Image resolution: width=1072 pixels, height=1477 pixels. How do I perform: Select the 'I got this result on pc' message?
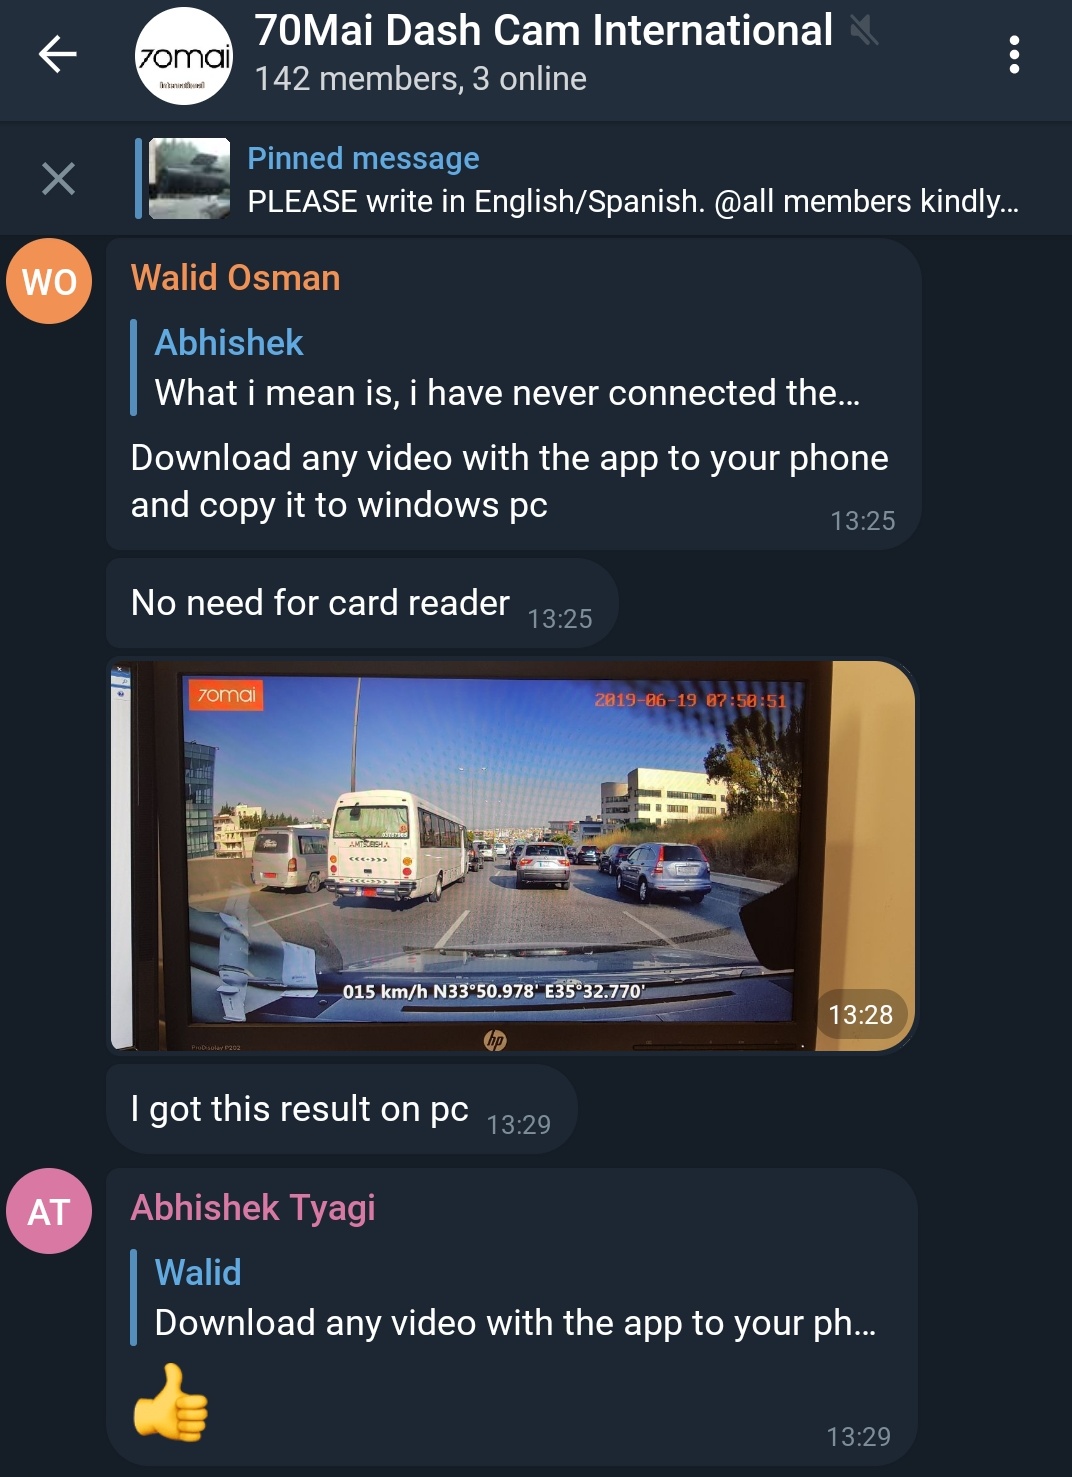pyautogui.click(x=342, y=1109)
